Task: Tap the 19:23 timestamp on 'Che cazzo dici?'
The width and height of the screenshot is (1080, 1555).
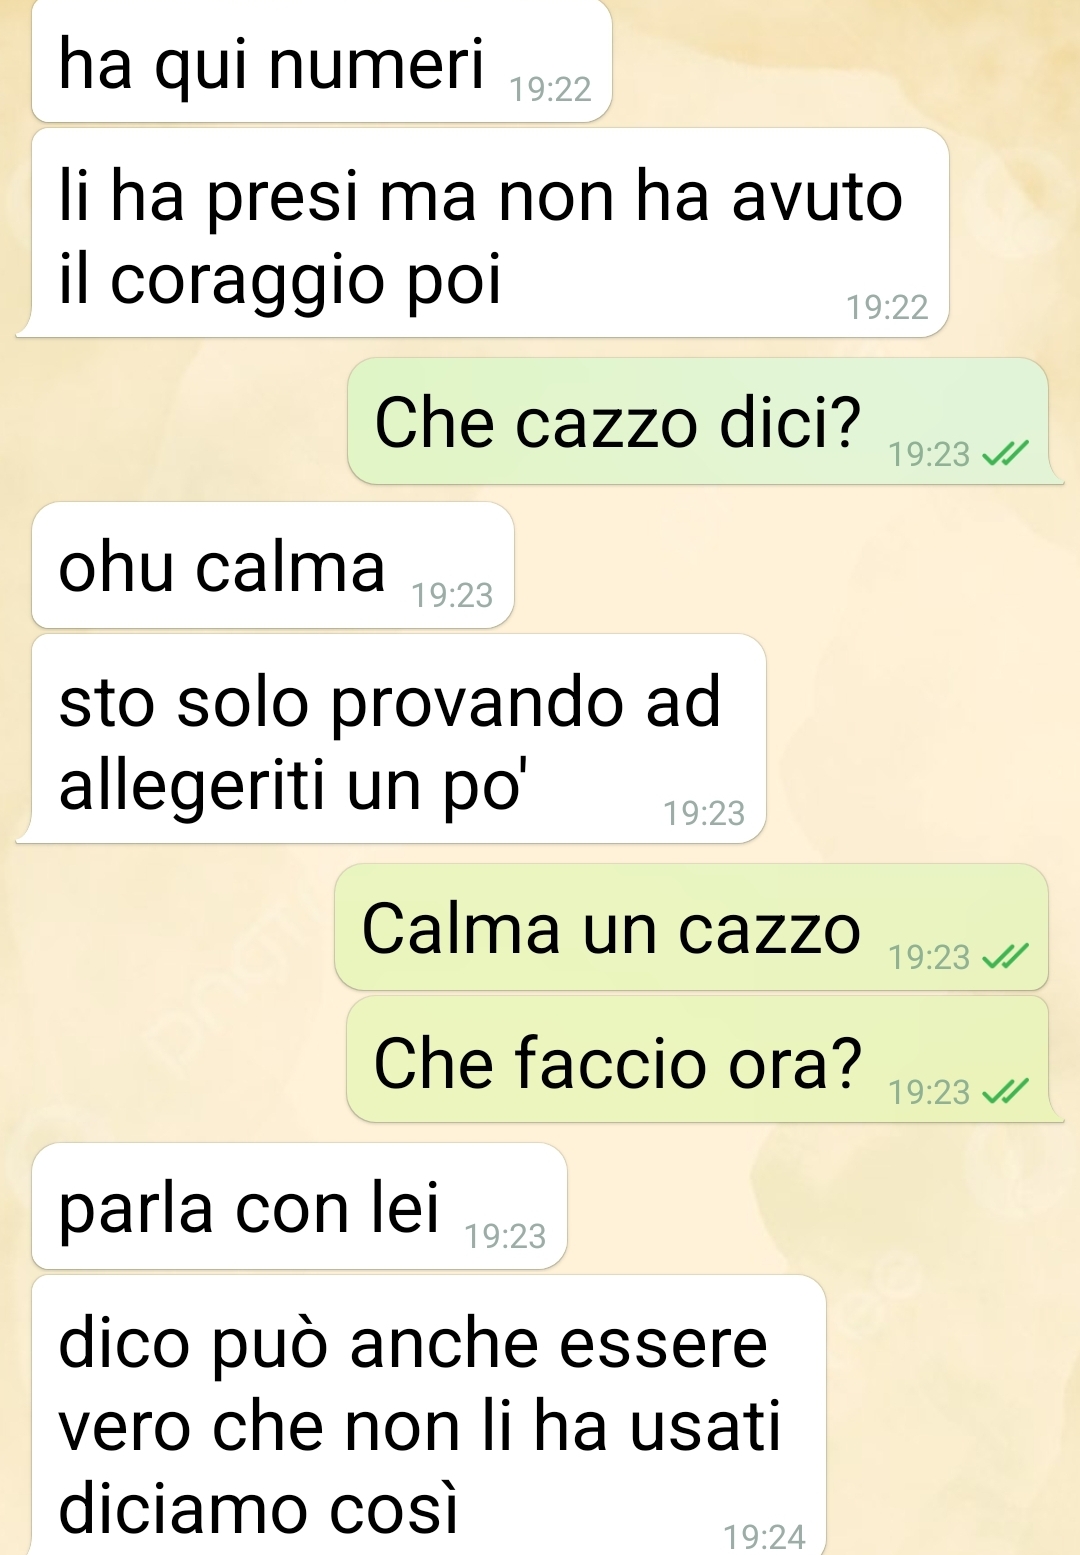Action: coord(929,455)
